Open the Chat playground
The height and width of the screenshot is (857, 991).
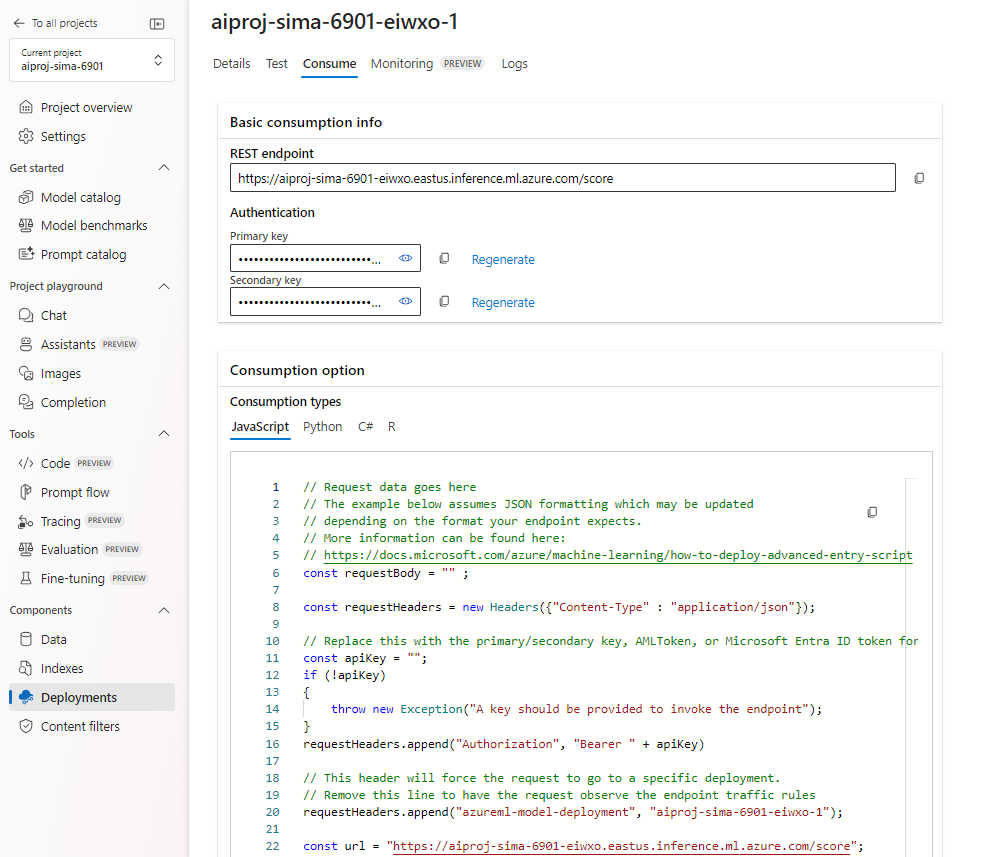(x=54, y=315)
